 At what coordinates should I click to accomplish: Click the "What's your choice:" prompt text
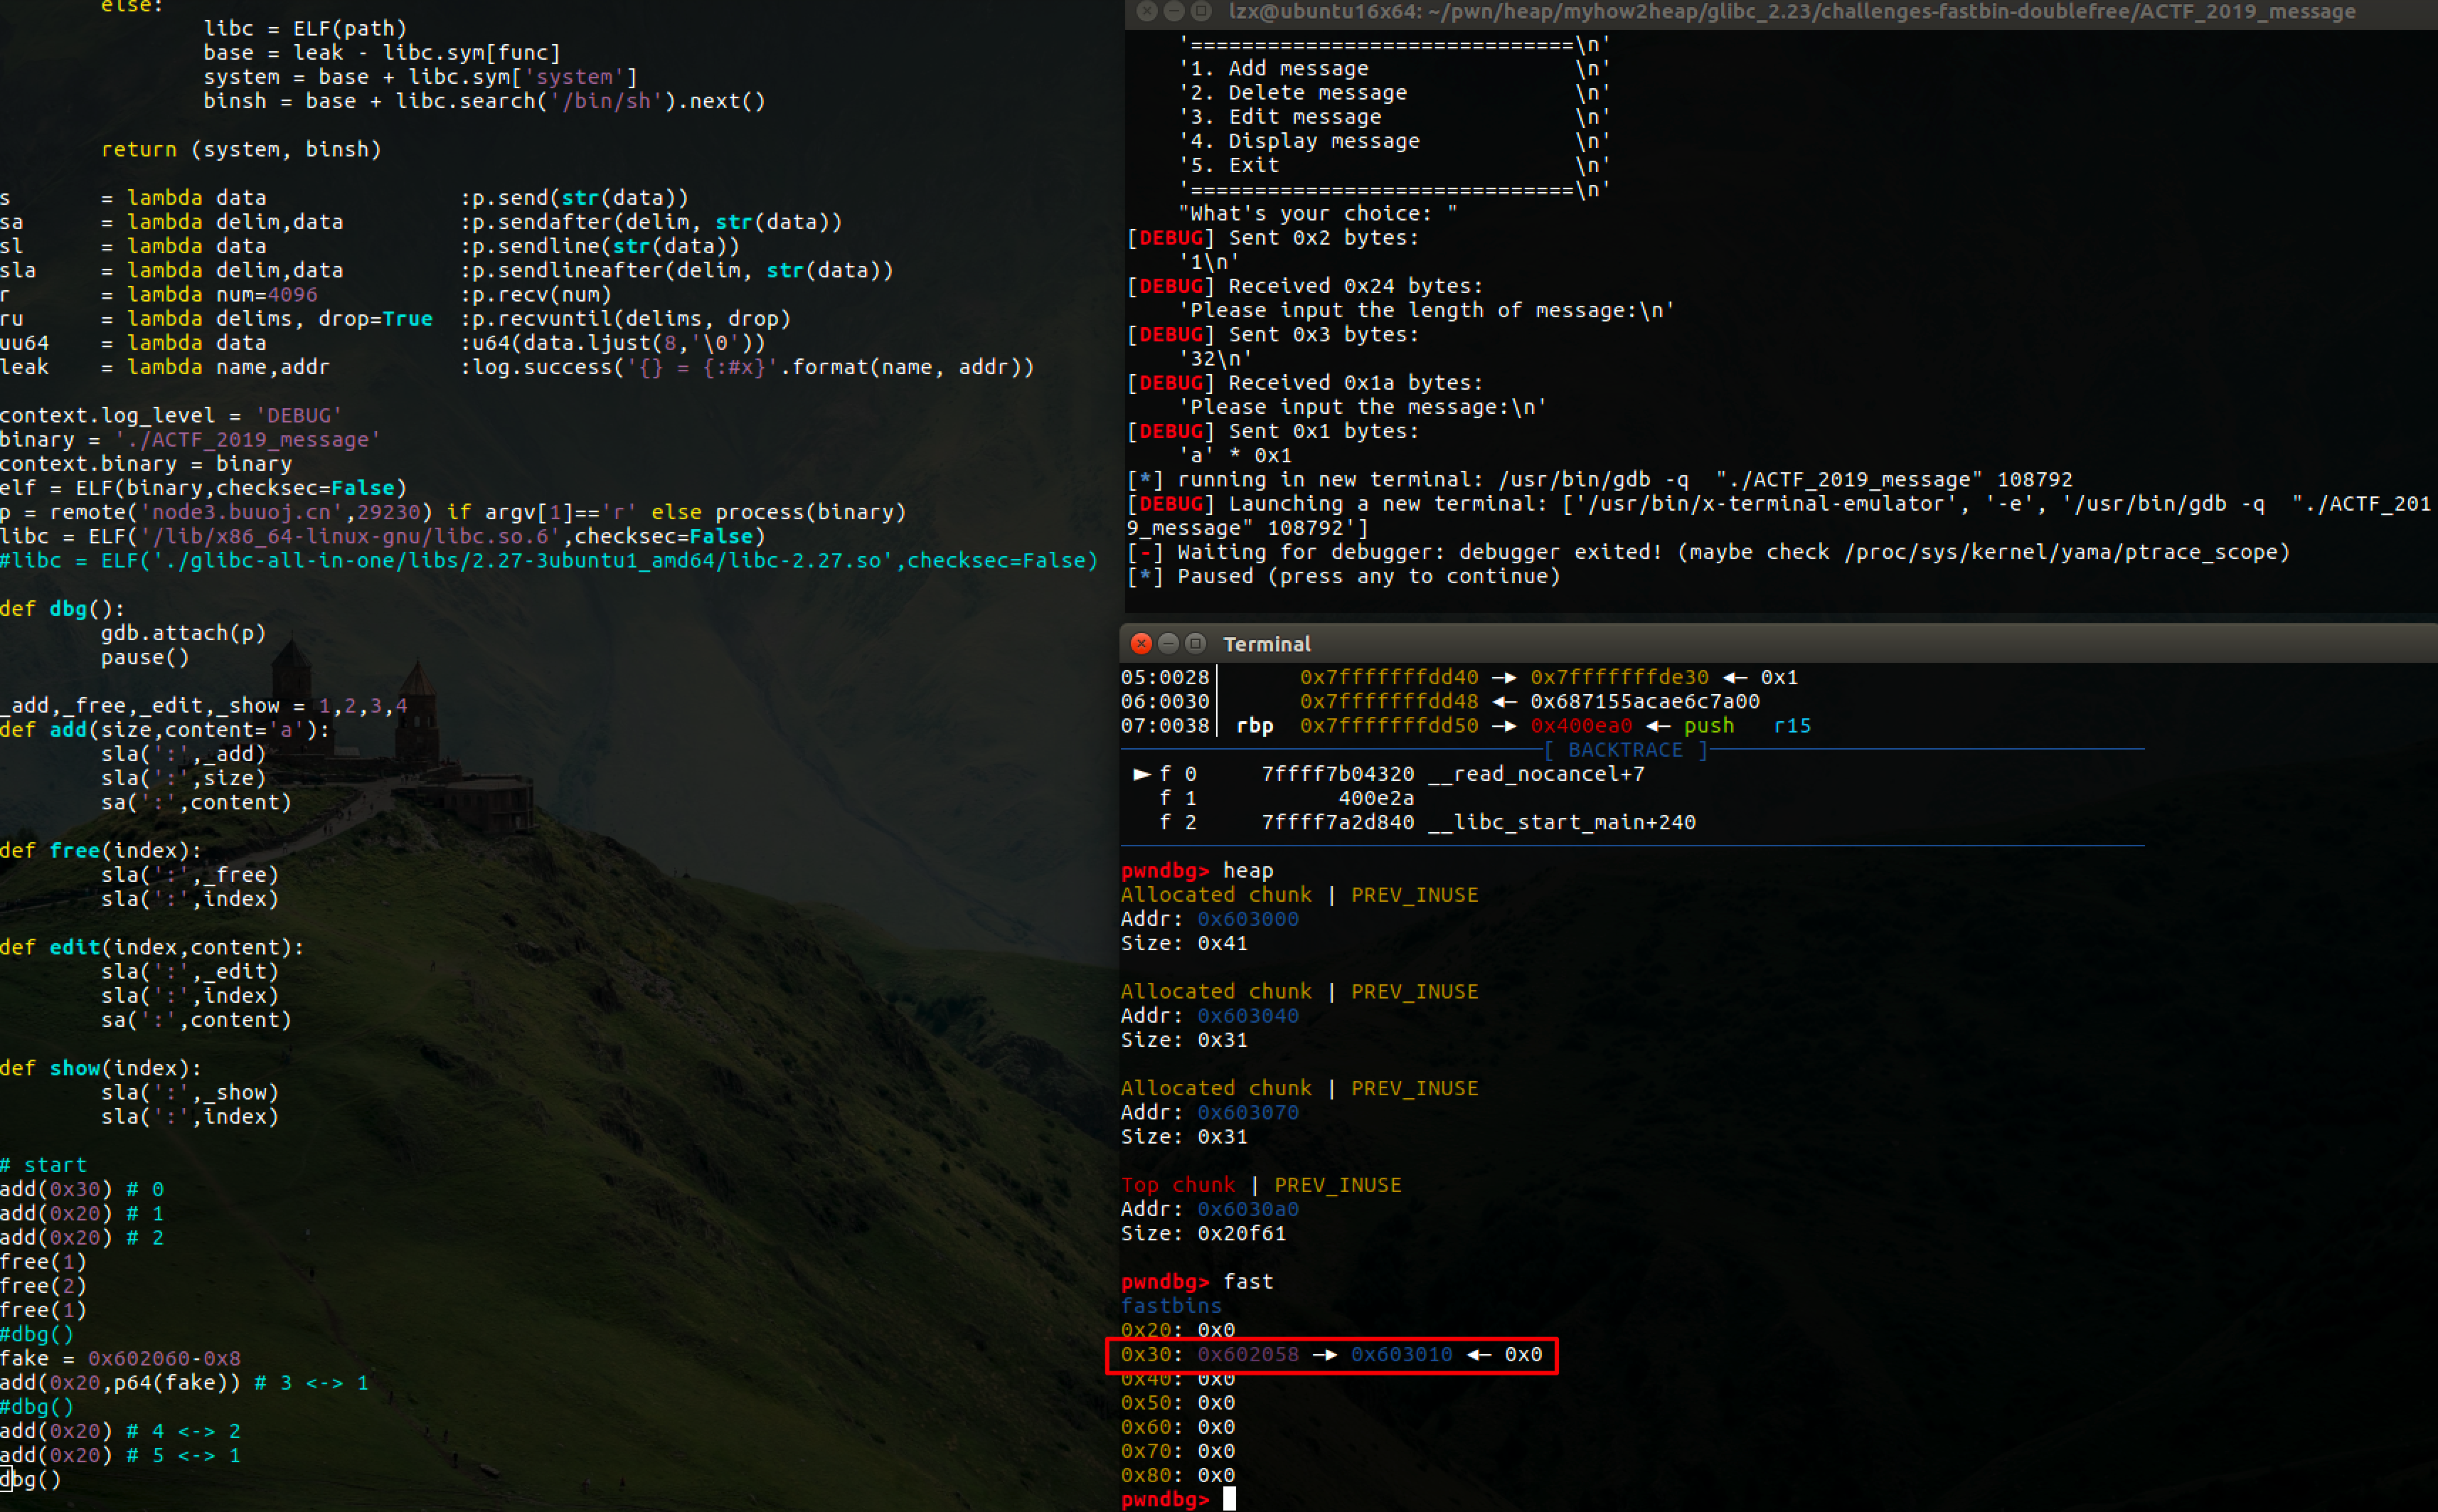click(1318, 214)
